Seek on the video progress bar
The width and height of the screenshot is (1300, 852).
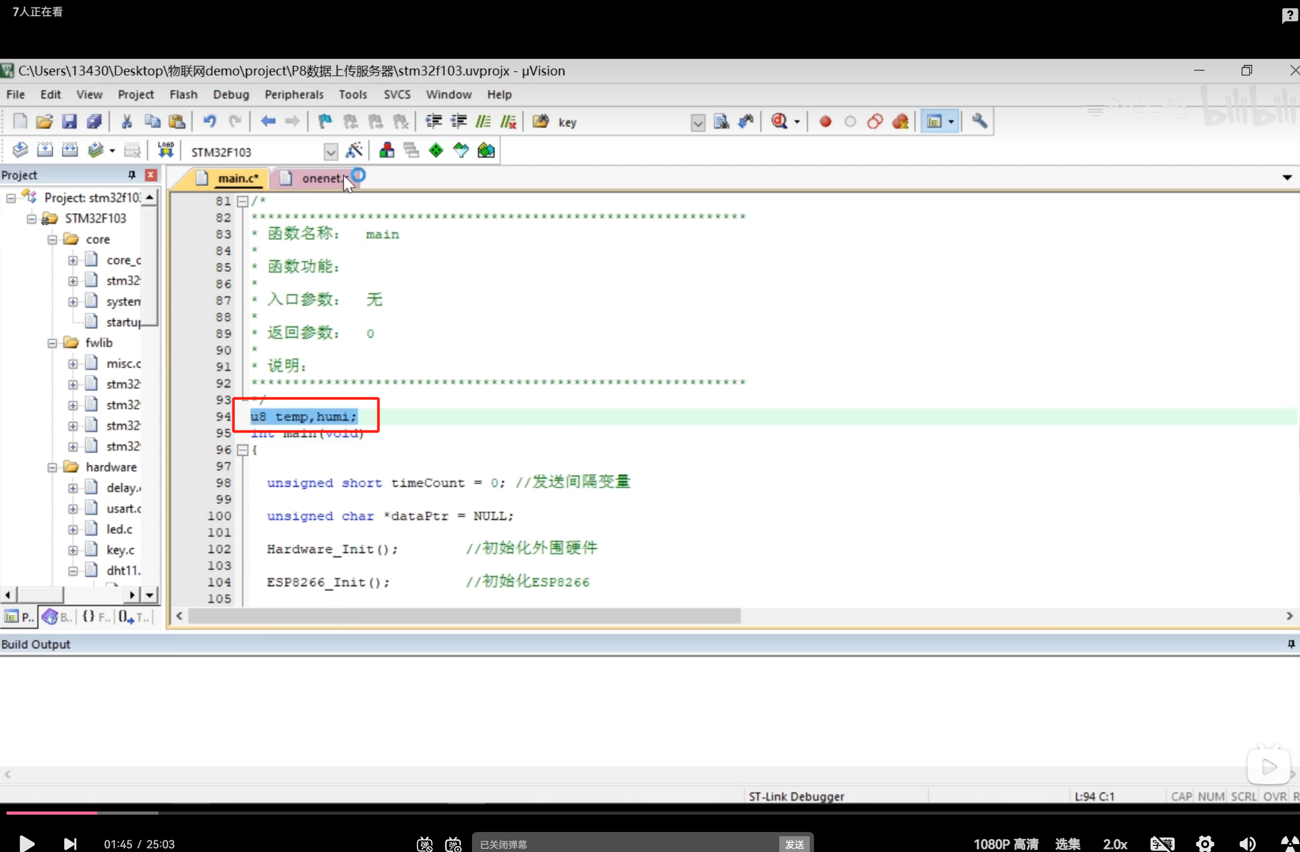tap(650, 812)
